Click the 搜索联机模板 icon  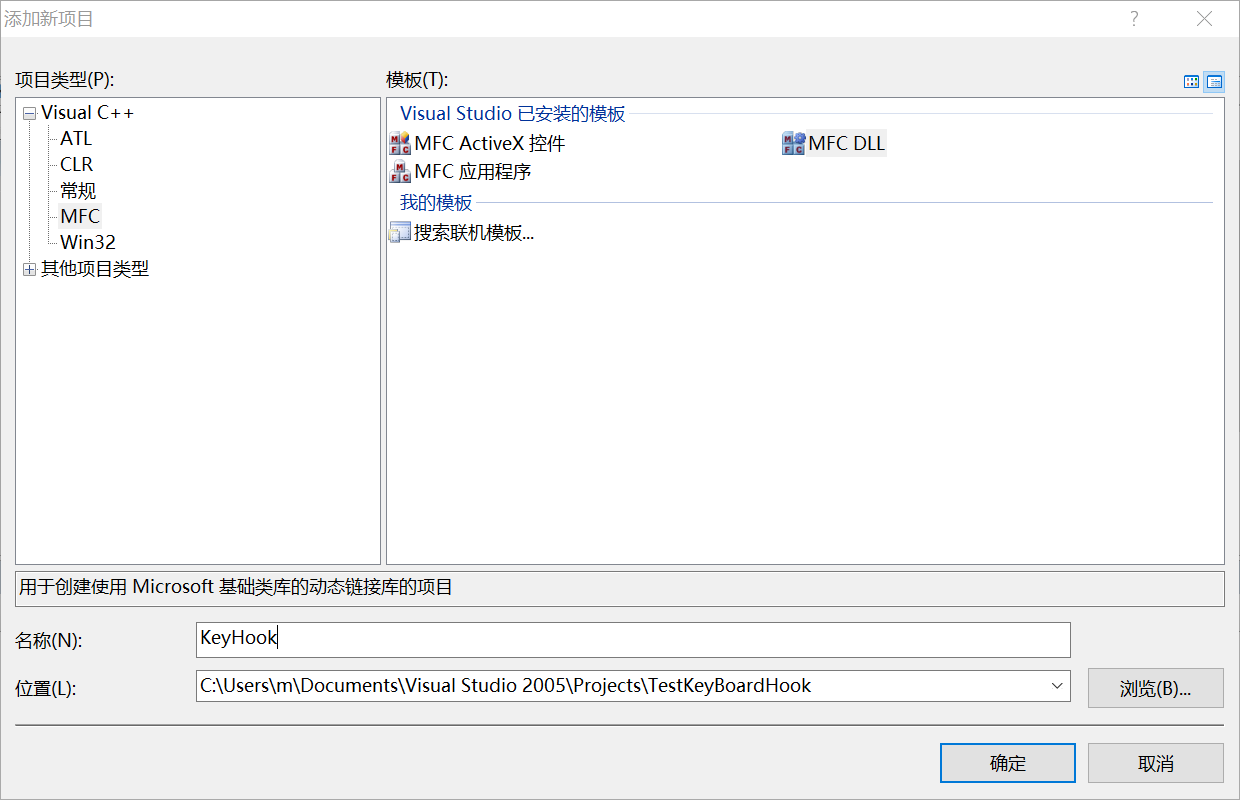[x=400, y=234]
